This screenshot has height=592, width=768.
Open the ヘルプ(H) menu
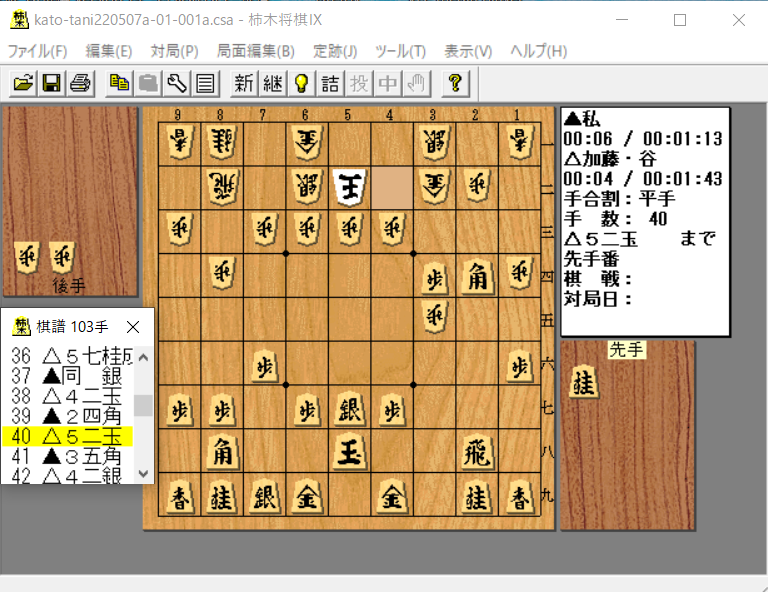pos(539,51)
